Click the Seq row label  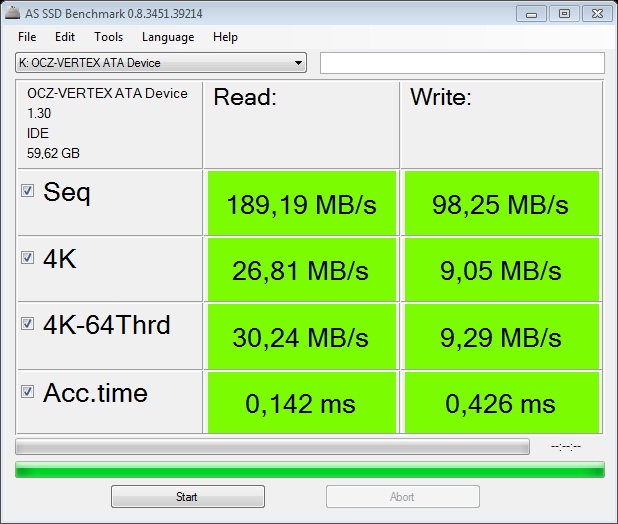coord(67,193)
